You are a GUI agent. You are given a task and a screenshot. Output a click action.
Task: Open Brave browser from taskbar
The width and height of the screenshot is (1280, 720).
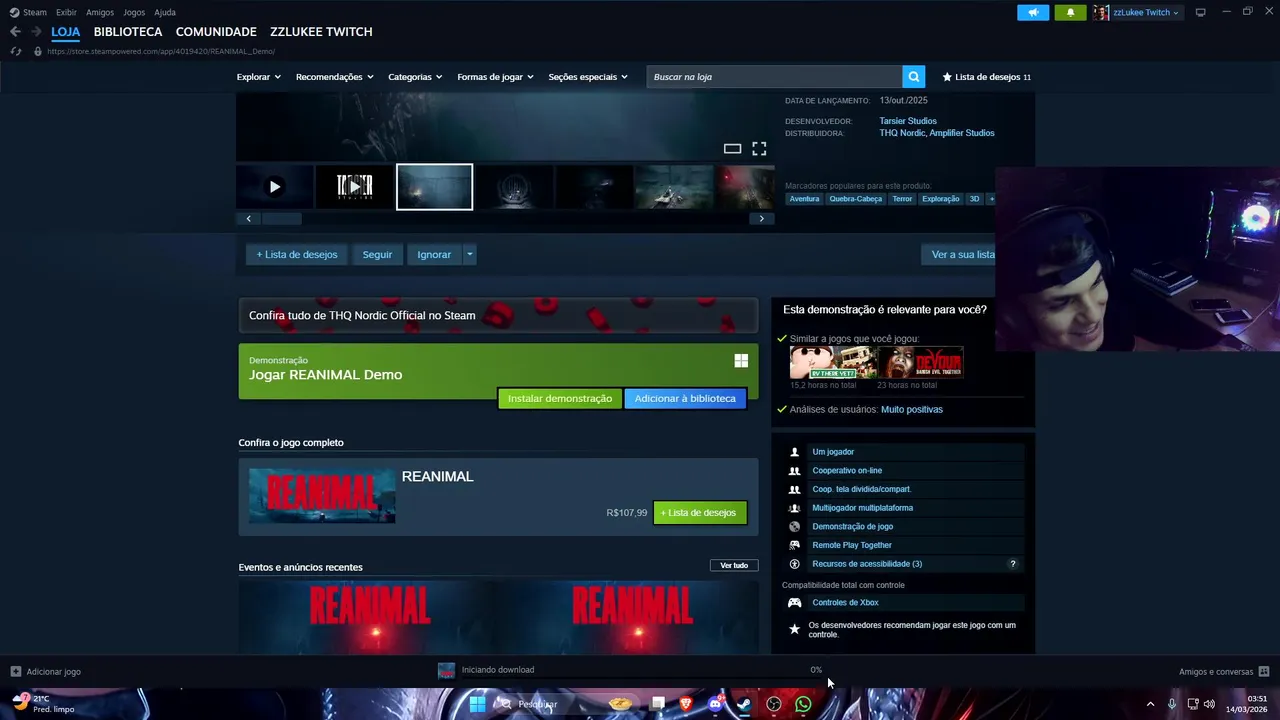coord(686,704)
